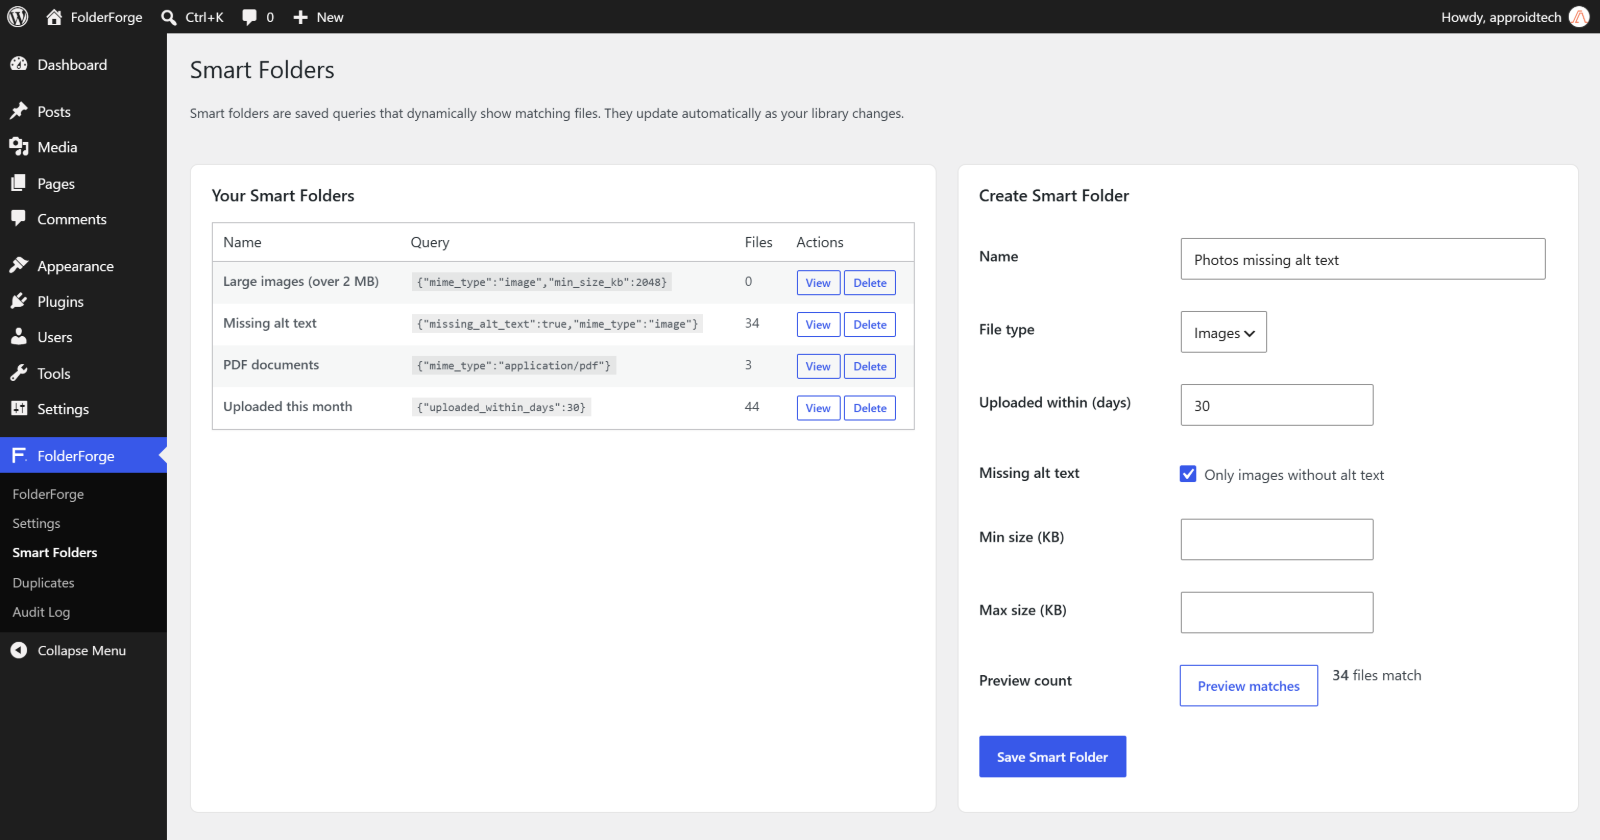This screenshot has height=840, width=1600.
Task: Open the File type Images dropdown
Action: point(1223,332)
